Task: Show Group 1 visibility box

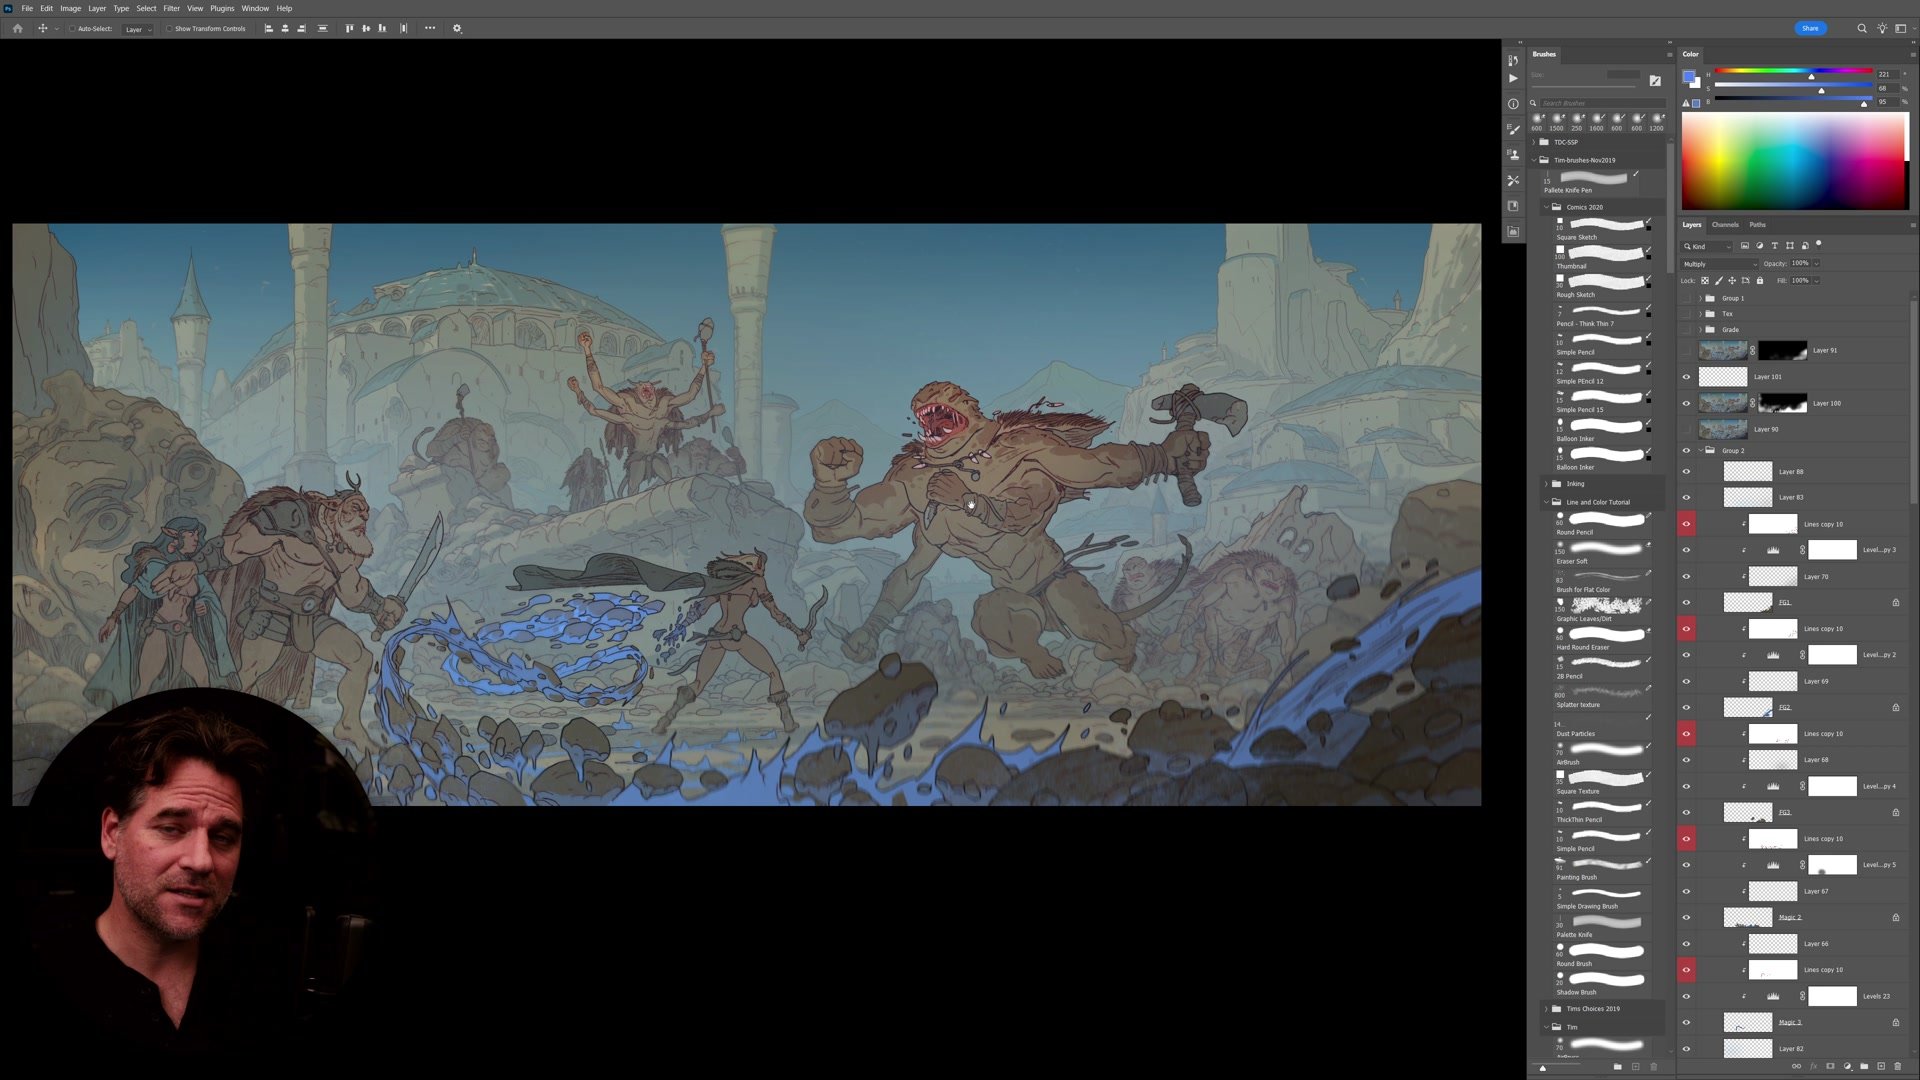Action: (x=1687, y=298)
